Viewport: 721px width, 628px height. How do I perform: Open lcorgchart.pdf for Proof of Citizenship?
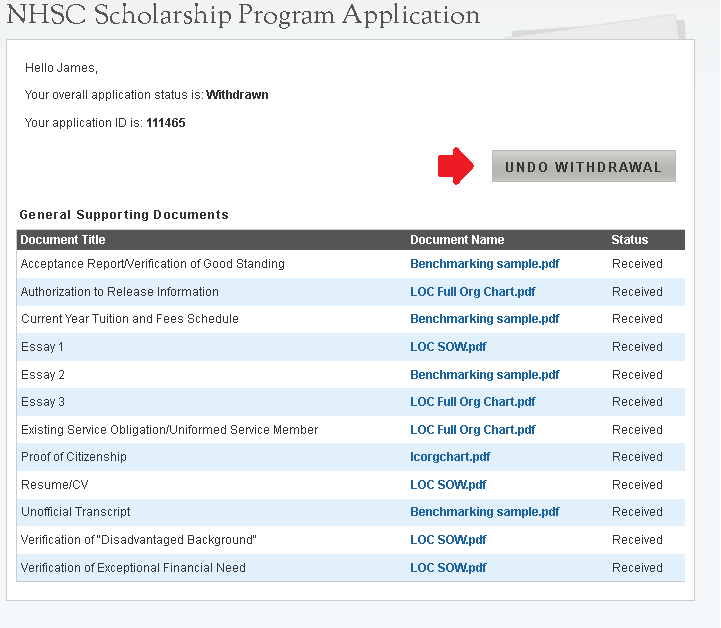(x=450, y=457)
